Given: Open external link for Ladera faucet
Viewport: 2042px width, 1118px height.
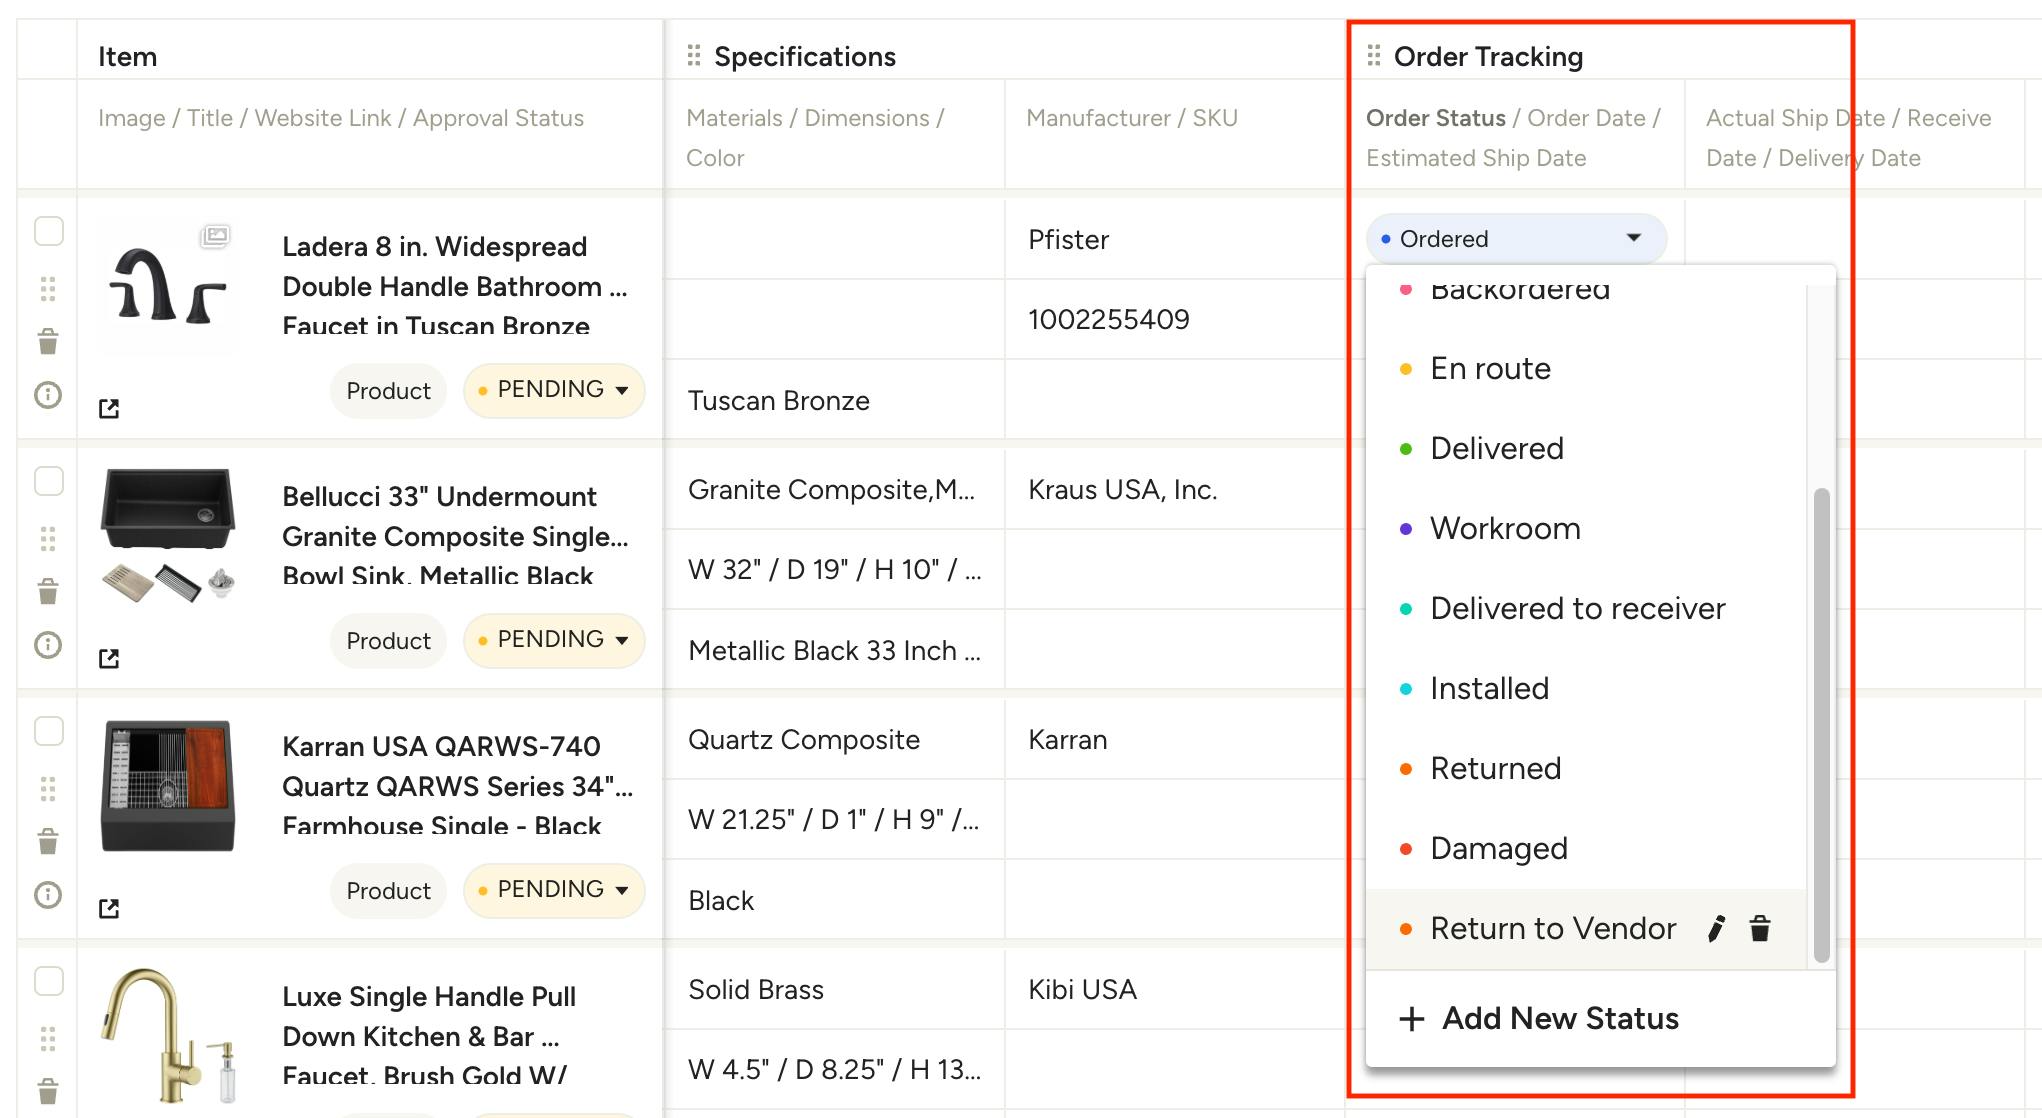Looking at the screenshot, I should tap(109, 408).
